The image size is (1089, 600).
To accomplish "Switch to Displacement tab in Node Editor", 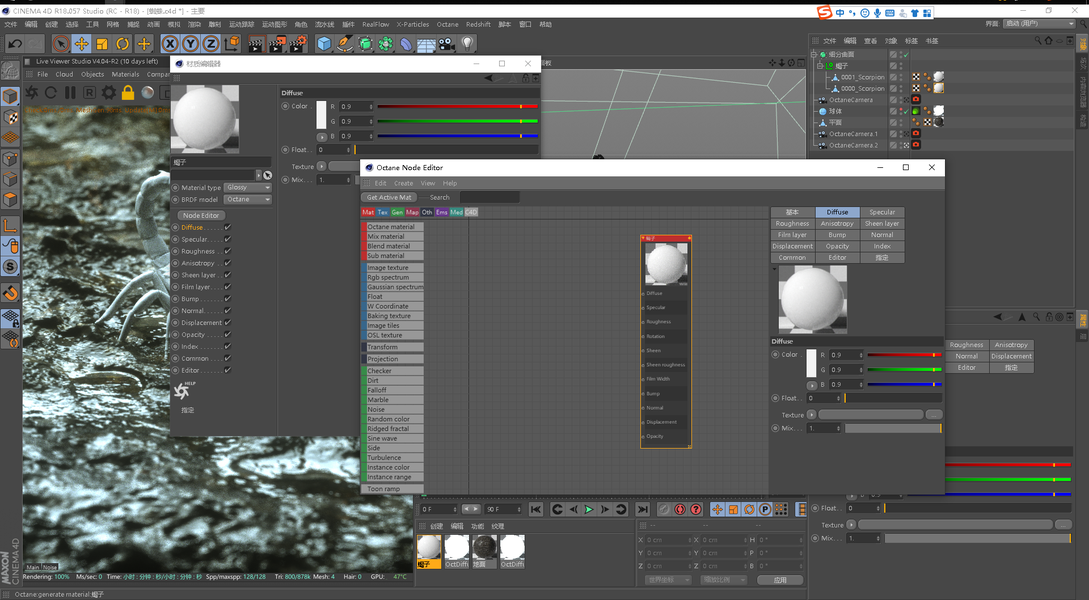I will click(x=792, y=246).
